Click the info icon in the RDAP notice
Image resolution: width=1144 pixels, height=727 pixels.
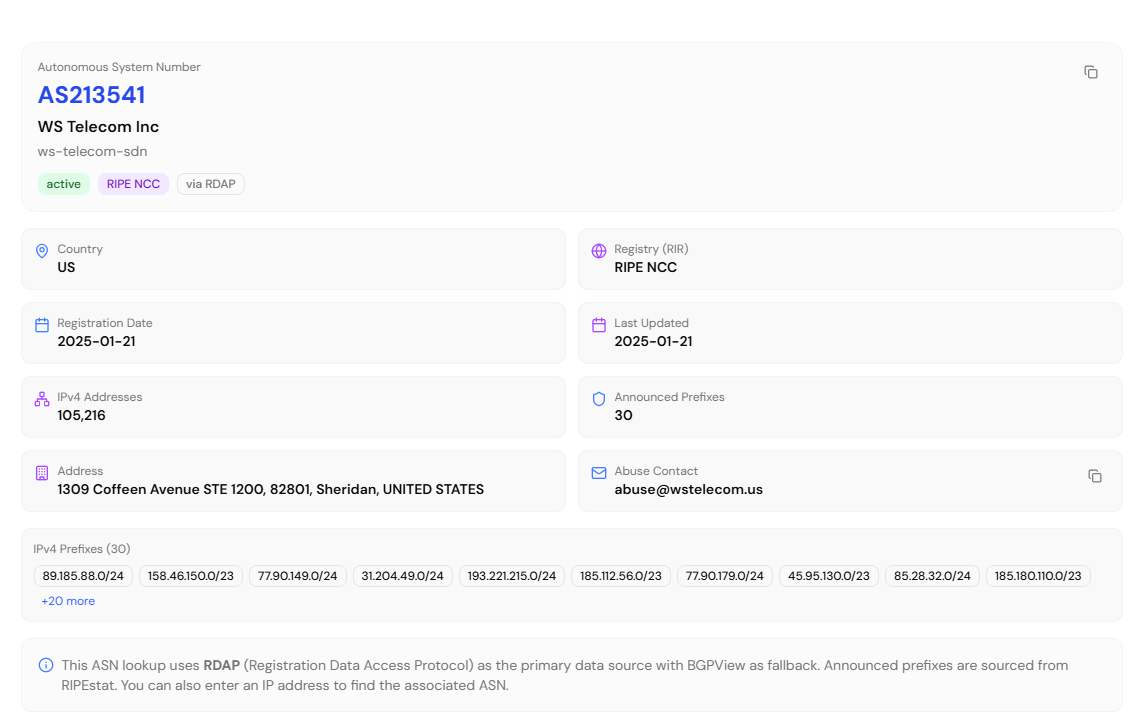[46, 665]
